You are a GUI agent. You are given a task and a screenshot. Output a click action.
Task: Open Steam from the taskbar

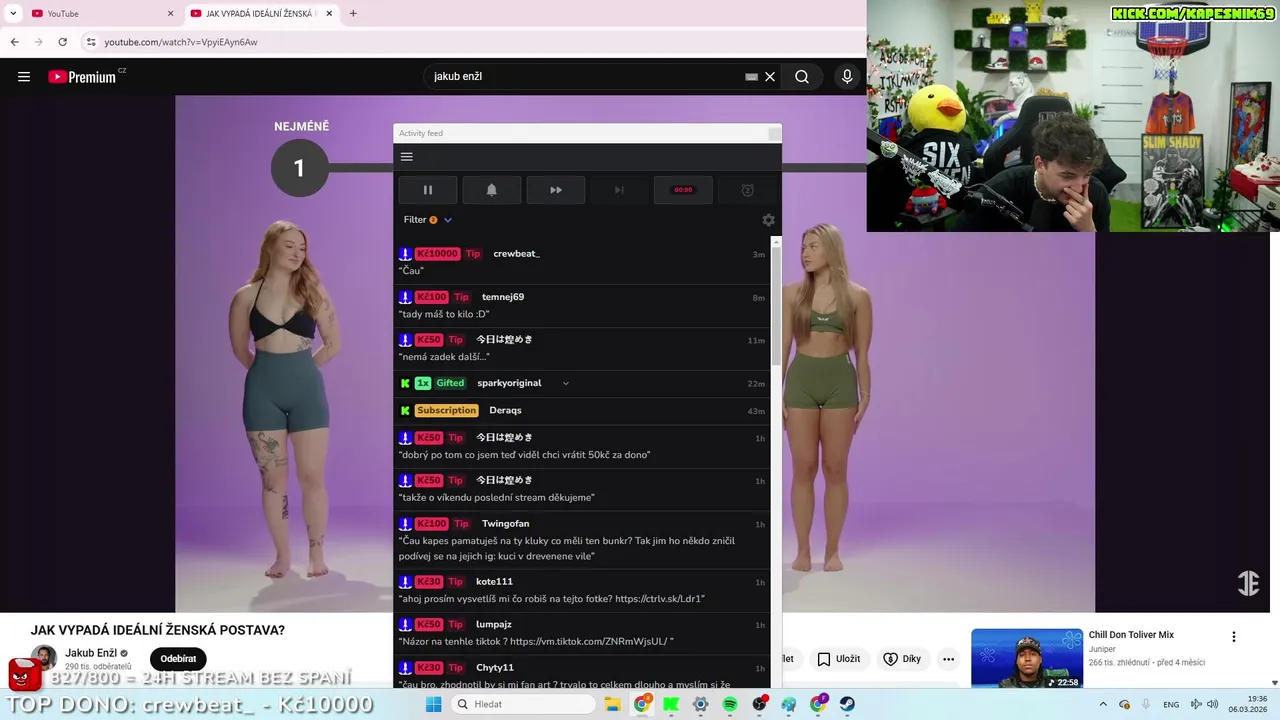click(847, 704)
